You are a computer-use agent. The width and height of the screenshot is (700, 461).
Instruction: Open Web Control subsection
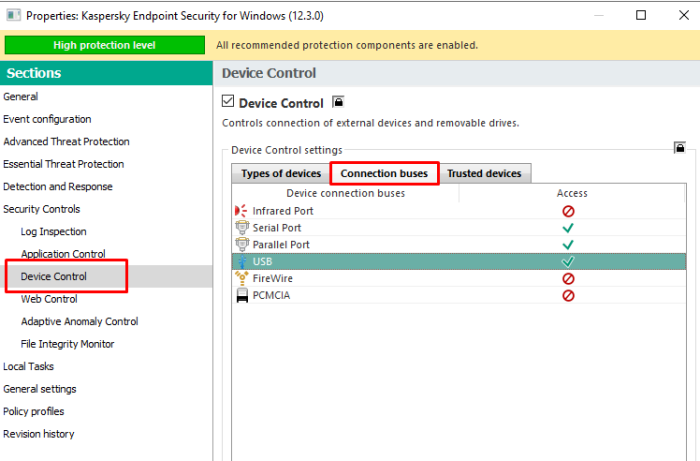pyautogui.click(x=49, y=299)
